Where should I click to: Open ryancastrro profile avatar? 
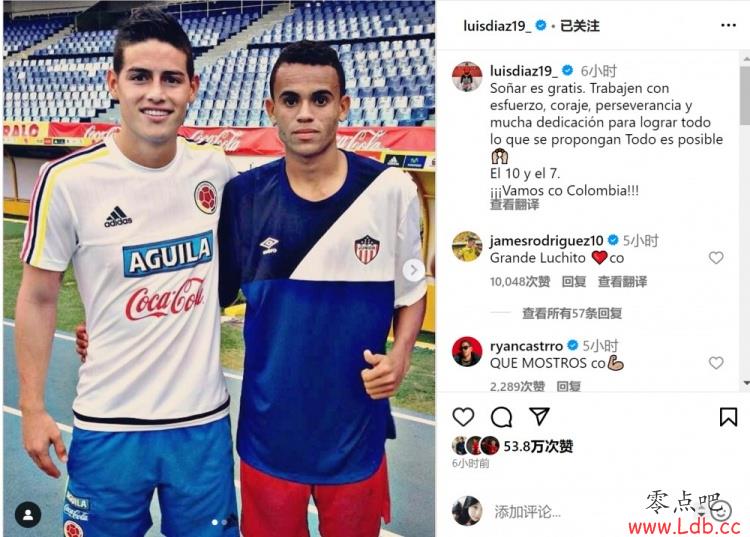pos(467,352)
